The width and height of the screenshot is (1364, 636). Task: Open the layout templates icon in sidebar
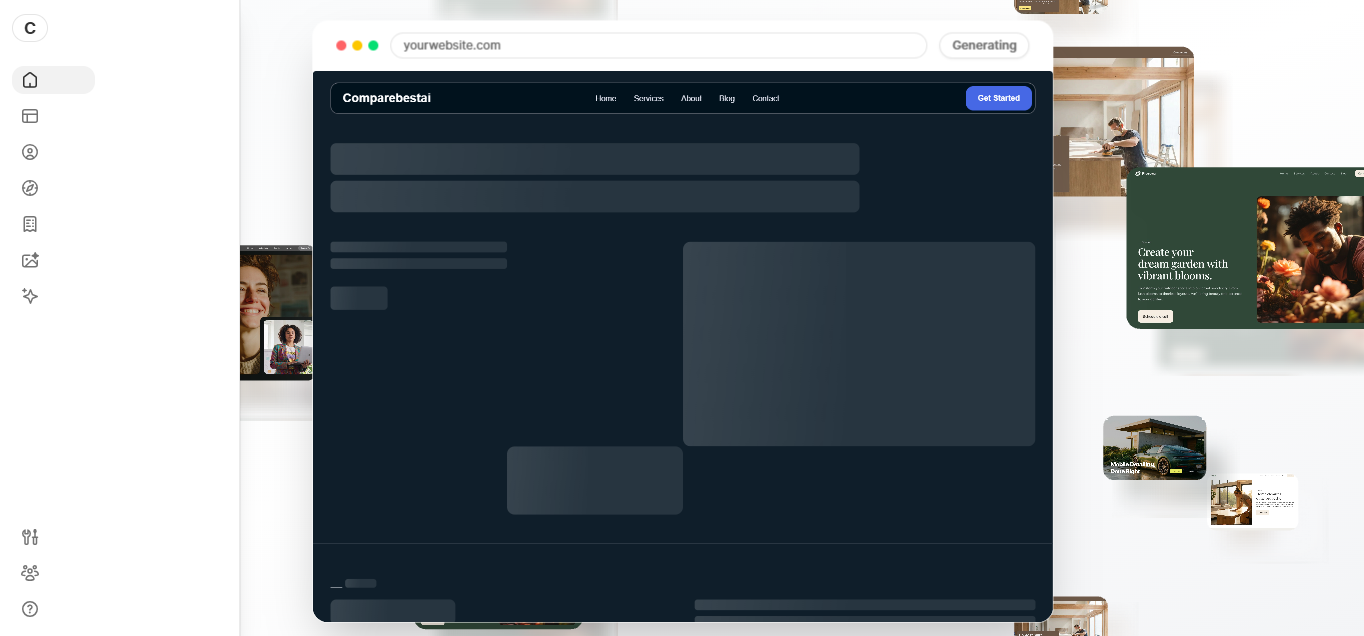[x=30, y=116]
